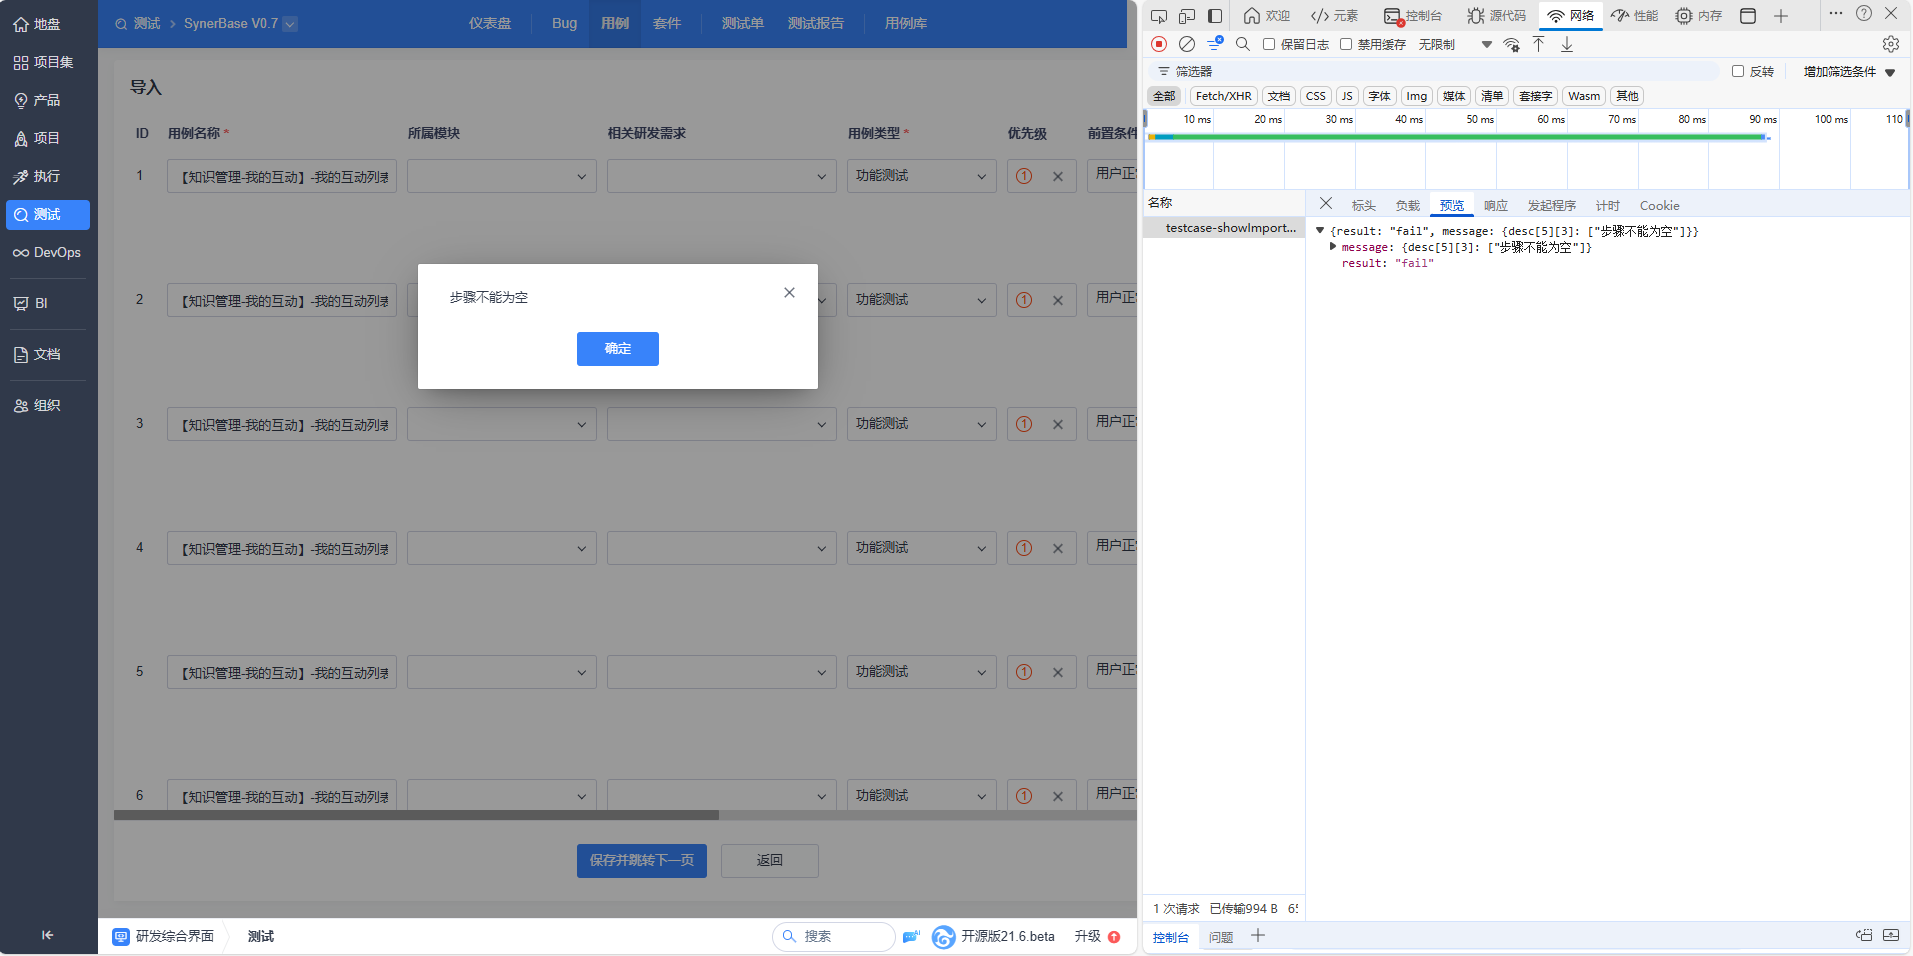
Task: Click the import HAR up-arrow icon
Action: (1539, 44)
